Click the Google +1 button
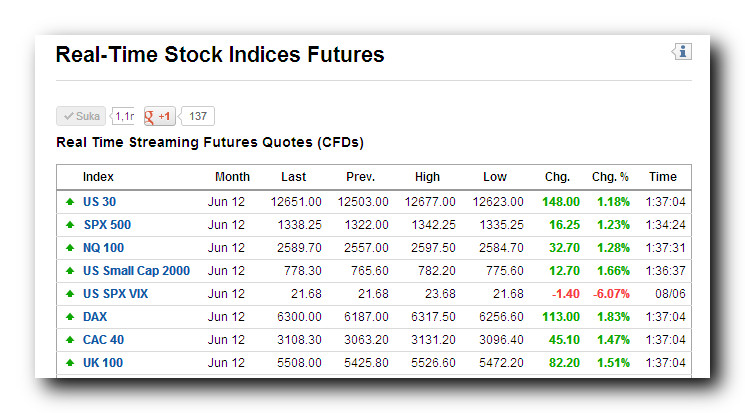 (160, 117)
